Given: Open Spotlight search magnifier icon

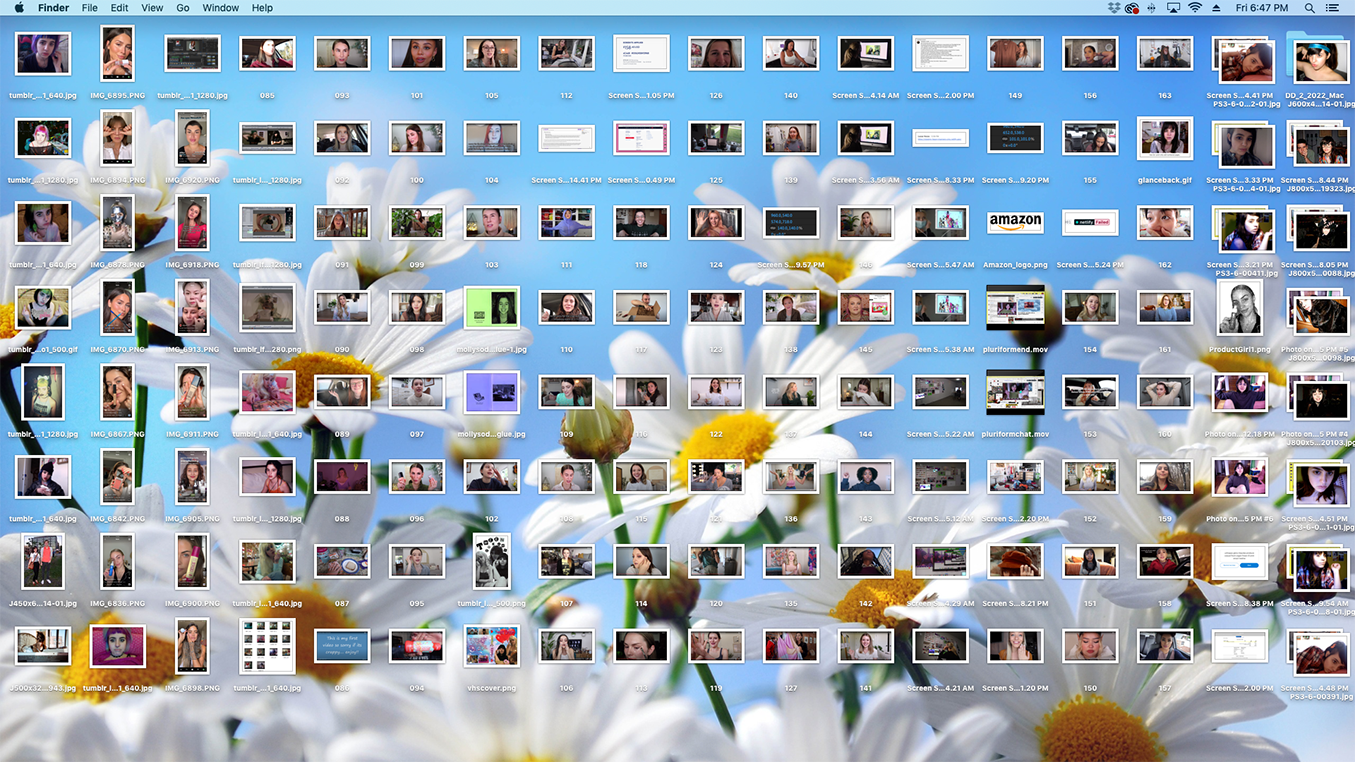Looking at the screenshot, I should [x=1310, y=8].
